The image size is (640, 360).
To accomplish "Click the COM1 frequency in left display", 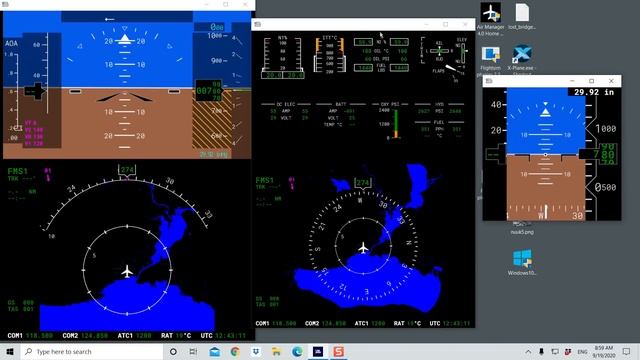I will click(40, 336).
